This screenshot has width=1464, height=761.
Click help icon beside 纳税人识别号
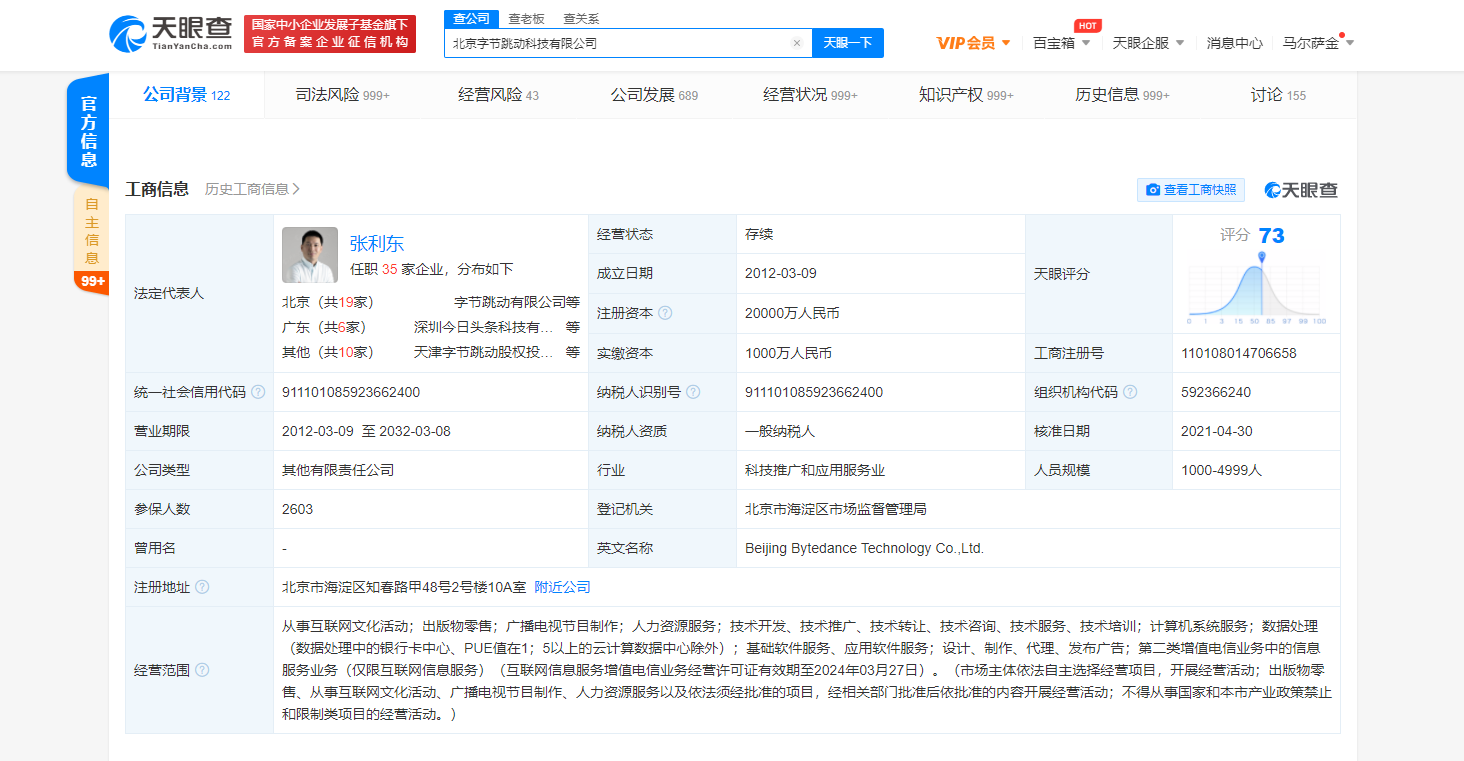click(693, 392)
